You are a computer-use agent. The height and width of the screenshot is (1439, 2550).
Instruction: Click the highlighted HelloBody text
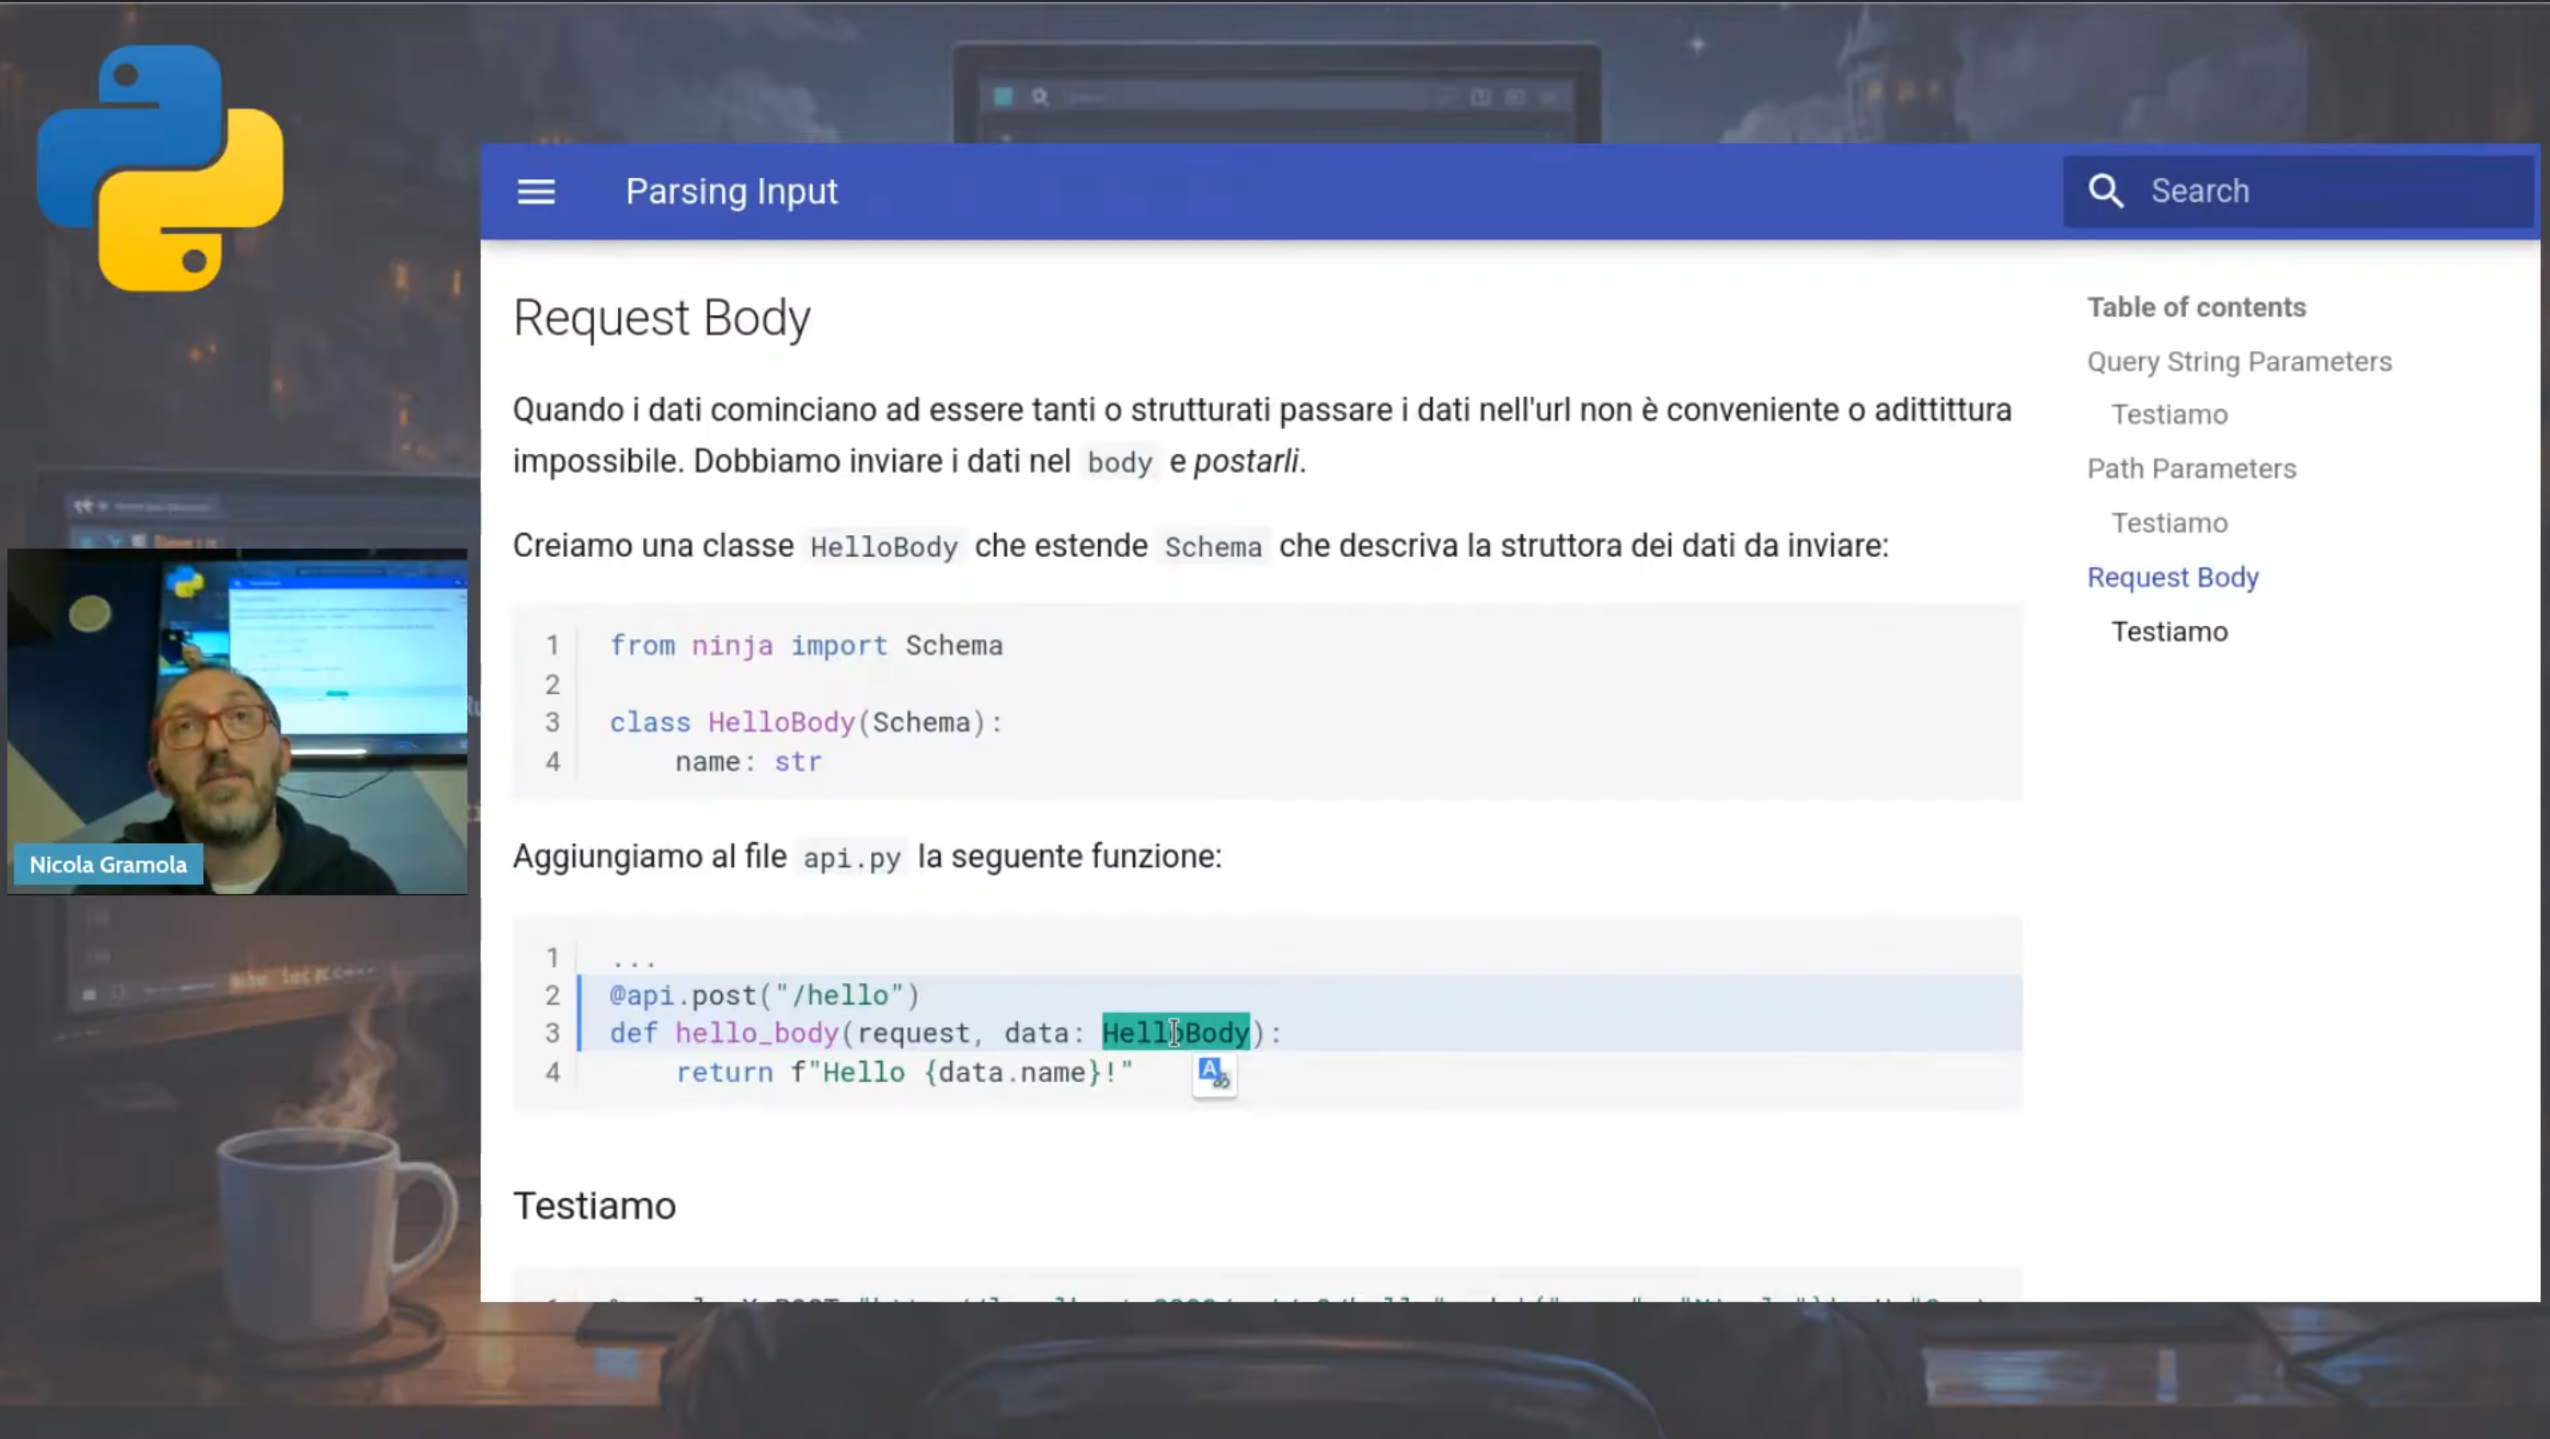tap(1175, 1033)
